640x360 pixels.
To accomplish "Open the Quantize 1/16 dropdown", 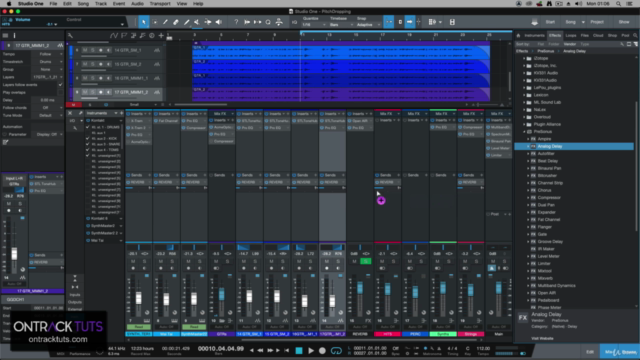I will coord(314,25).
